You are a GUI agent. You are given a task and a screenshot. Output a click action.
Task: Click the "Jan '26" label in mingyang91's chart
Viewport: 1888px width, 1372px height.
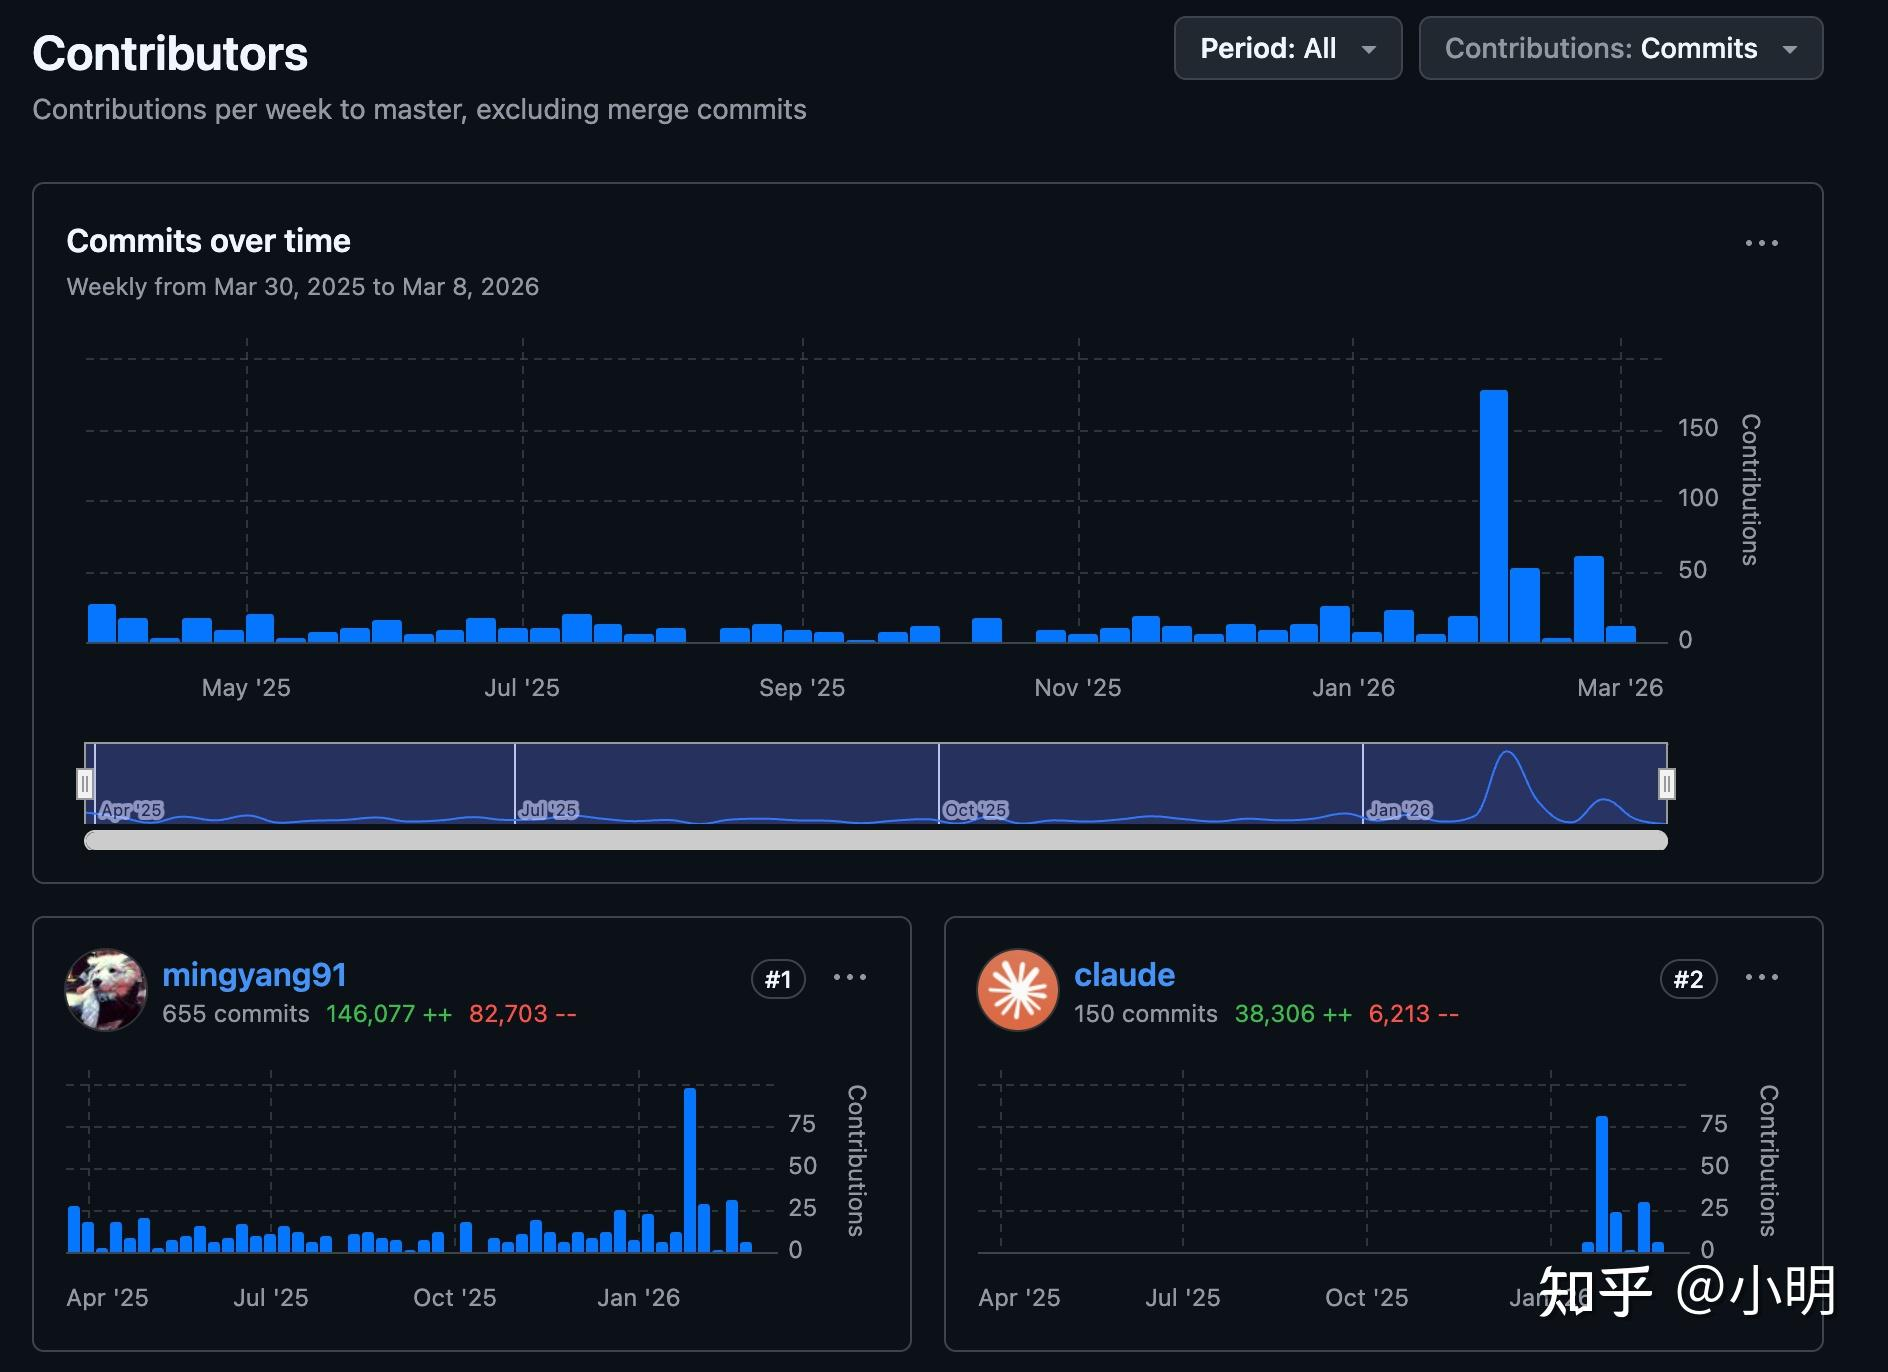coord(639,1298)
